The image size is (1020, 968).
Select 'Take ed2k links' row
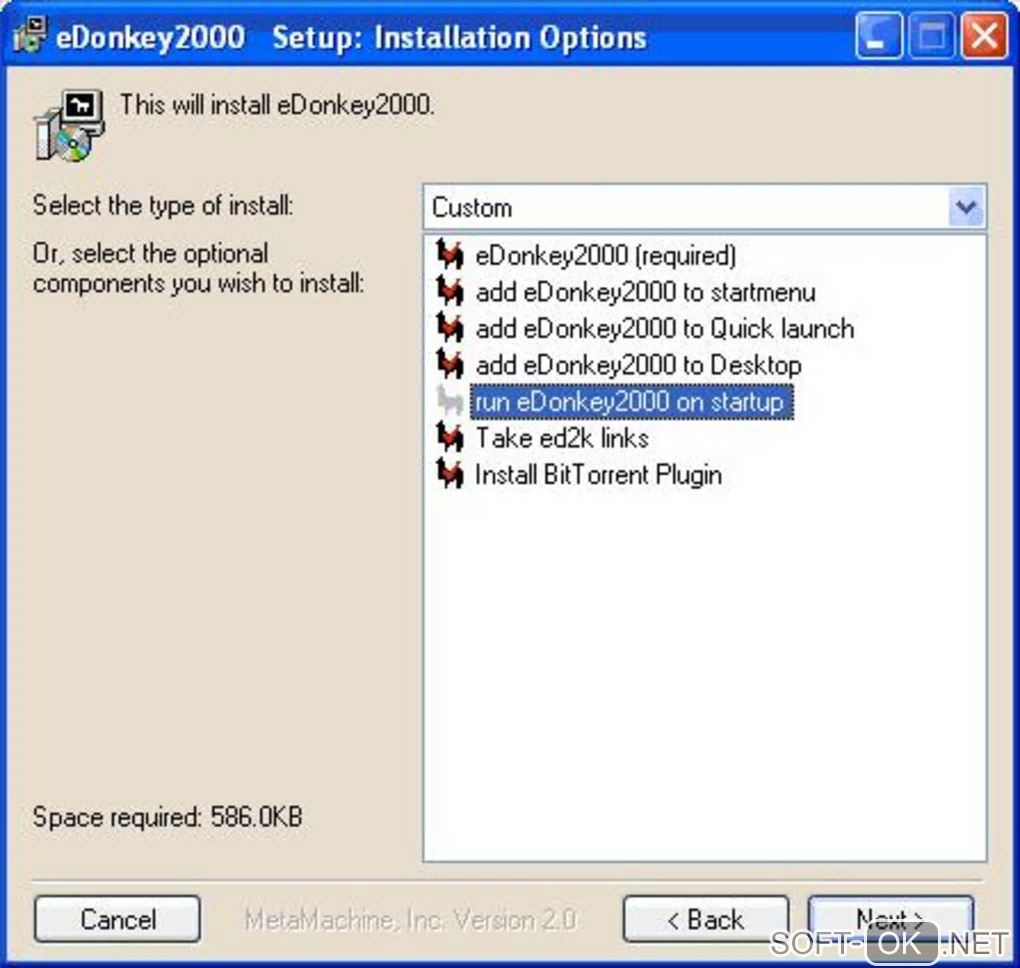click(x=562, y=438)
